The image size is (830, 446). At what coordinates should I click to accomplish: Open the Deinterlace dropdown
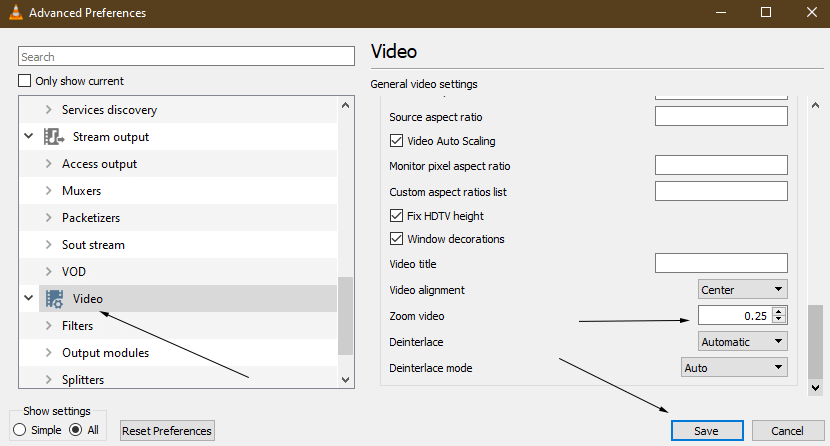click(x=742, y=341)
